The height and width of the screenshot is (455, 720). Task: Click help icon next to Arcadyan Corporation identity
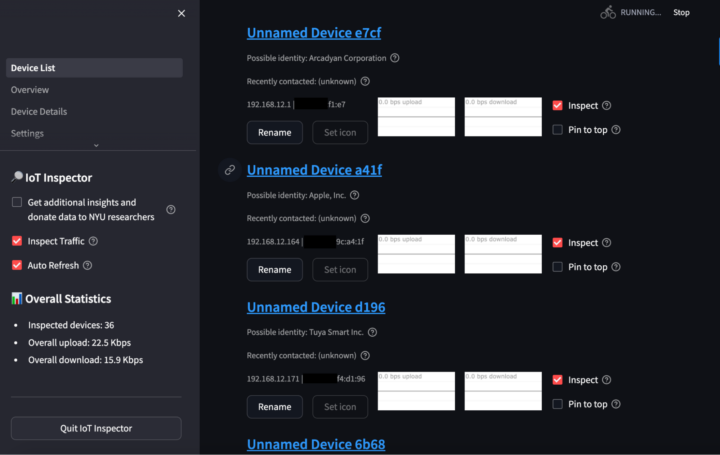tap(395, 58)
